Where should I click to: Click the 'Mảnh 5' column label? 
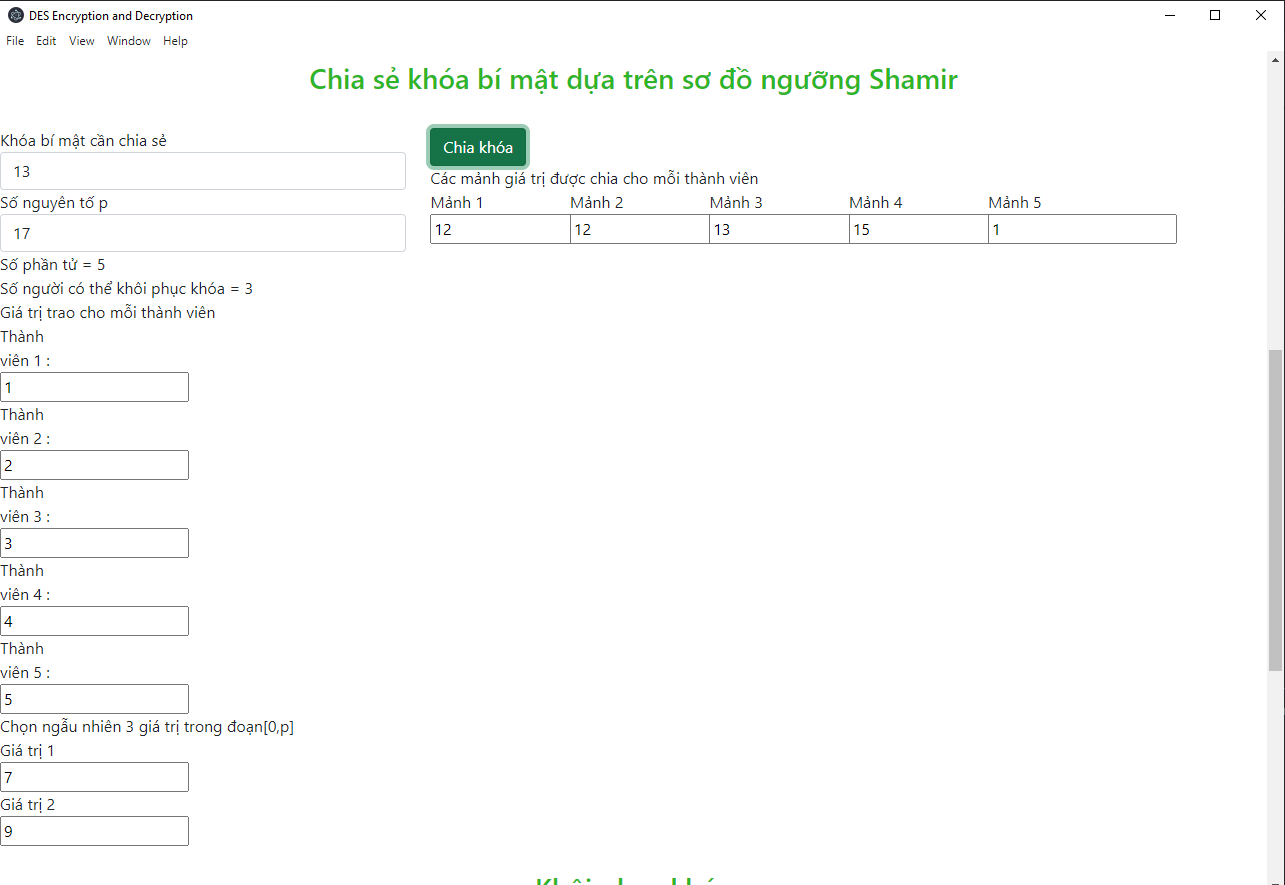point(1015,202)
